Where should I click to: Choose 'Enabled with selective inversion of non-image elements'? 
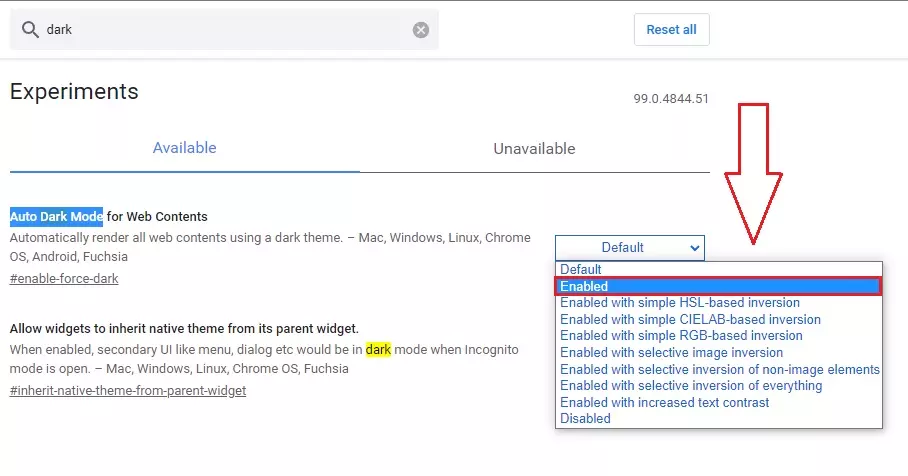tap(719, 369)
